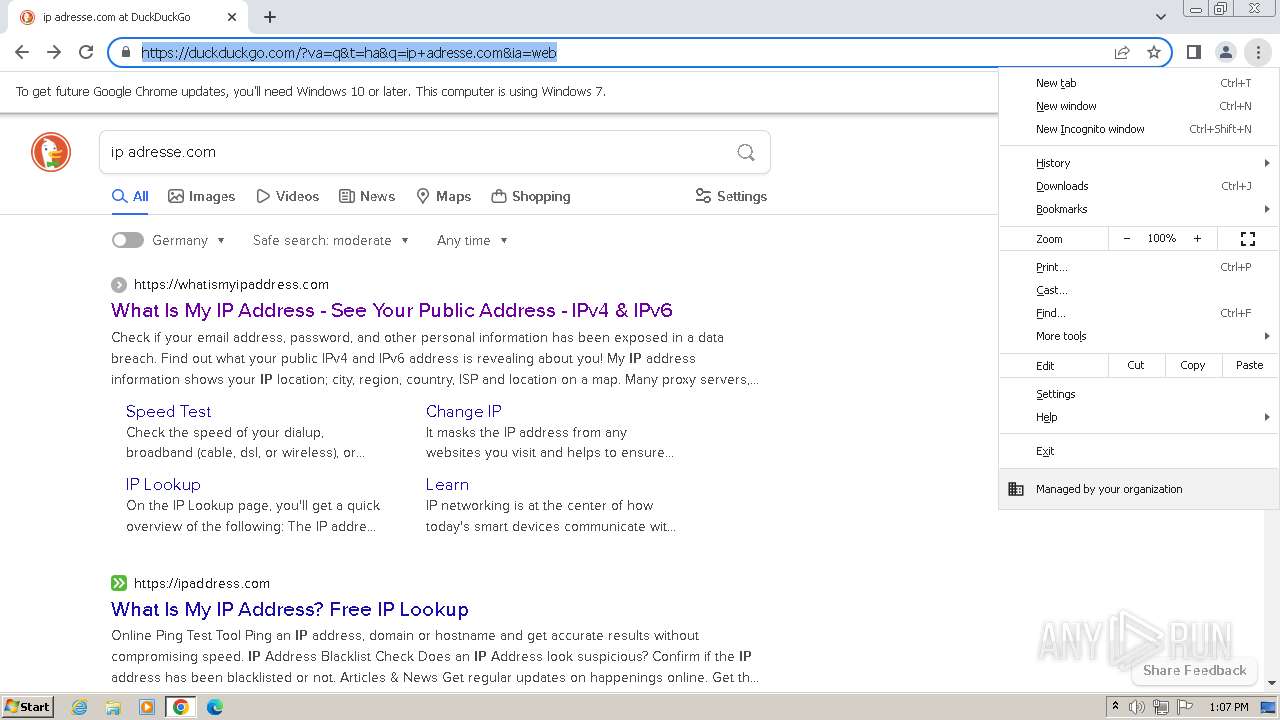Screen dimensions: 1280x720
Task: Click the share page icon in address bar
Action: tap(1122, 52)
